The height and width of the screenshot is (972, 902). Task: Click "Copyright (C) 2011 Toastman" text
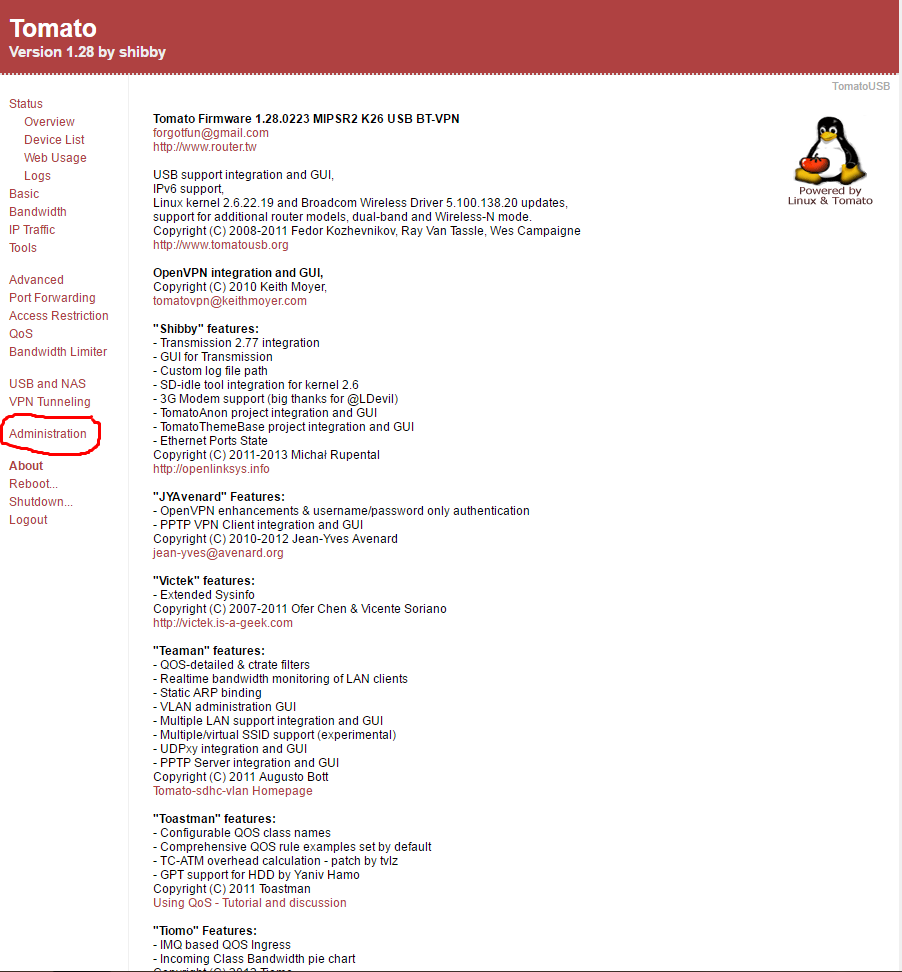(x=232, y=889)
